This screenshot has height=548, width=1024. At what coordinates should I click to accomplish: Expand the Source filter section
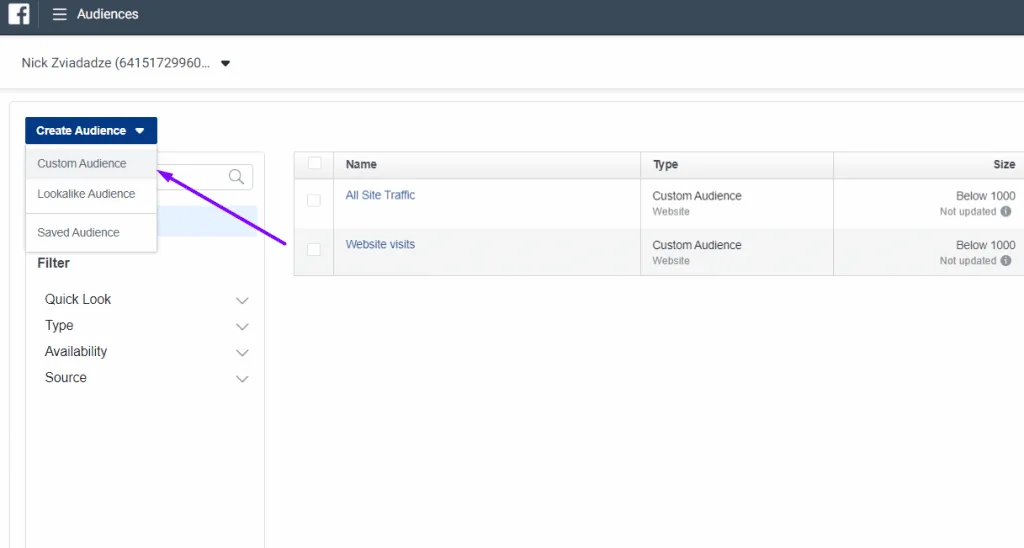click(146, 378)
